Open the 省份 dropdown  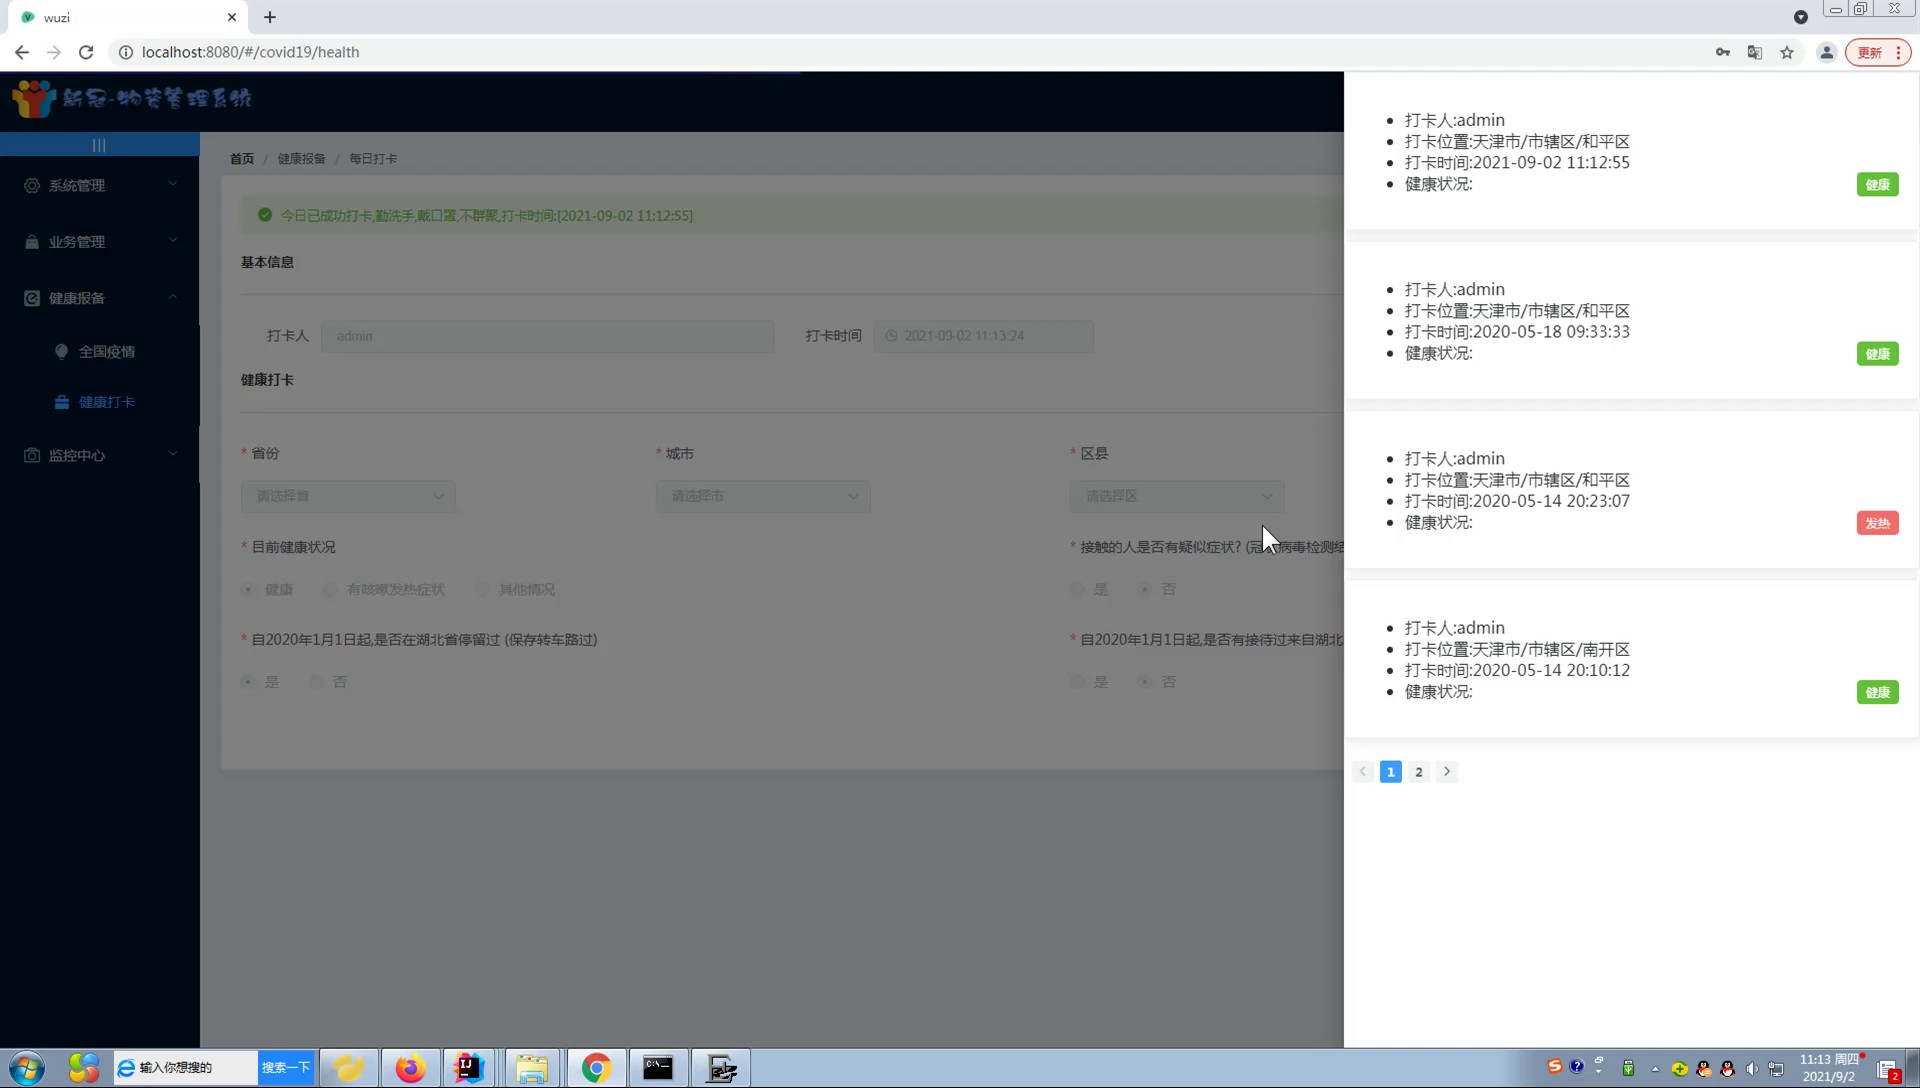click(348, 497)
